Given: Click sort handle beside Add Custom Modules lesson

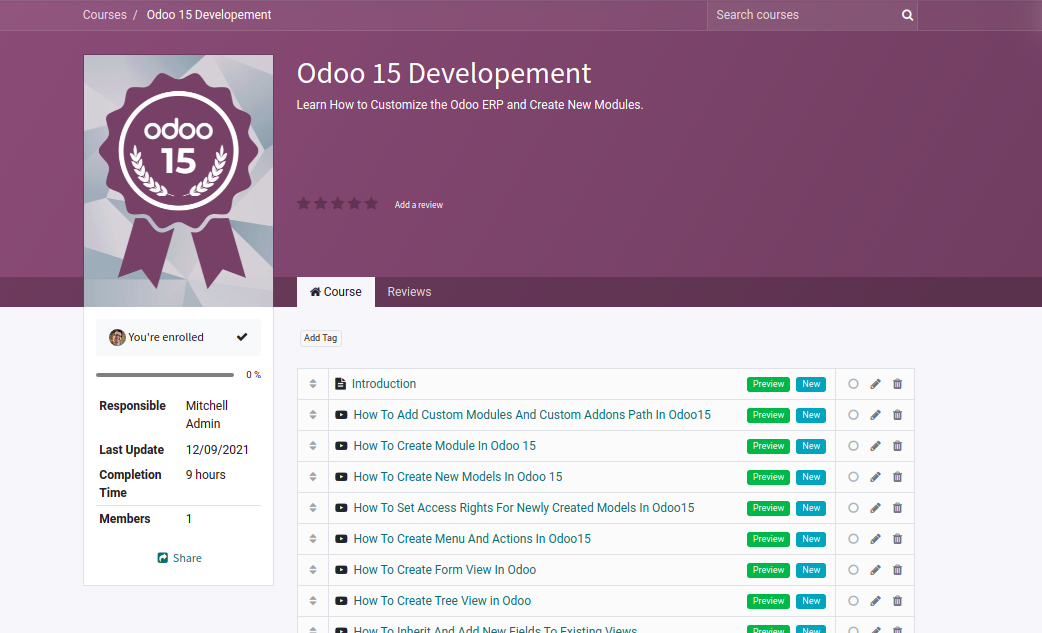Looking at the screenshot, I should [313, 415].
